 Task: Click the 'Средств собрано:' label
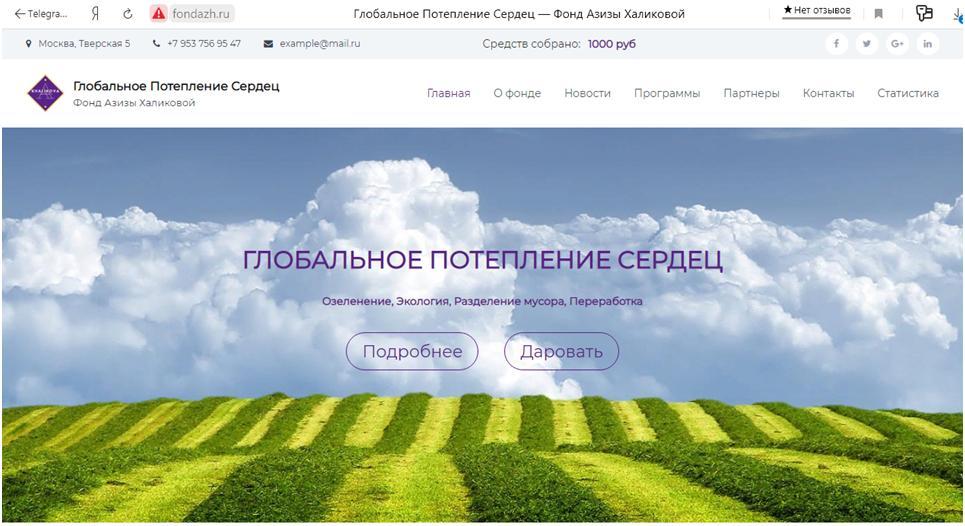point(531,44)
